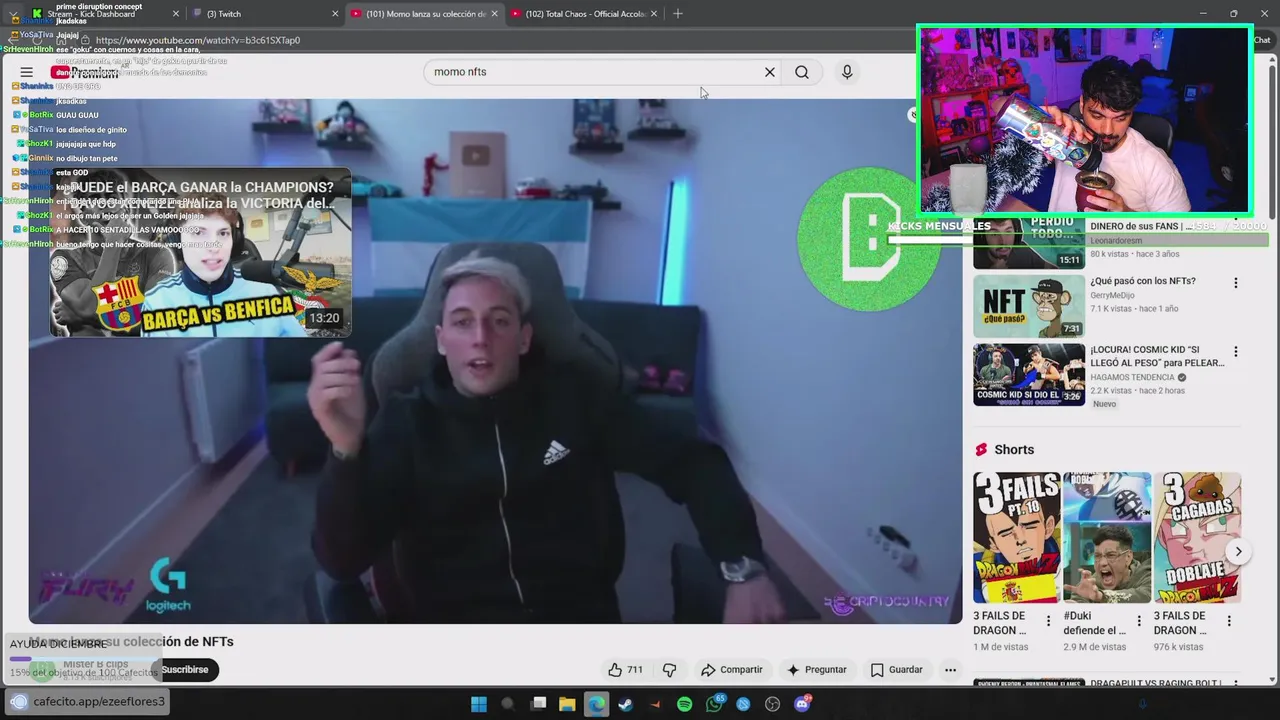Open Discord from taskbar
This screenshot has width=1280, height=720.
[802, 704]
